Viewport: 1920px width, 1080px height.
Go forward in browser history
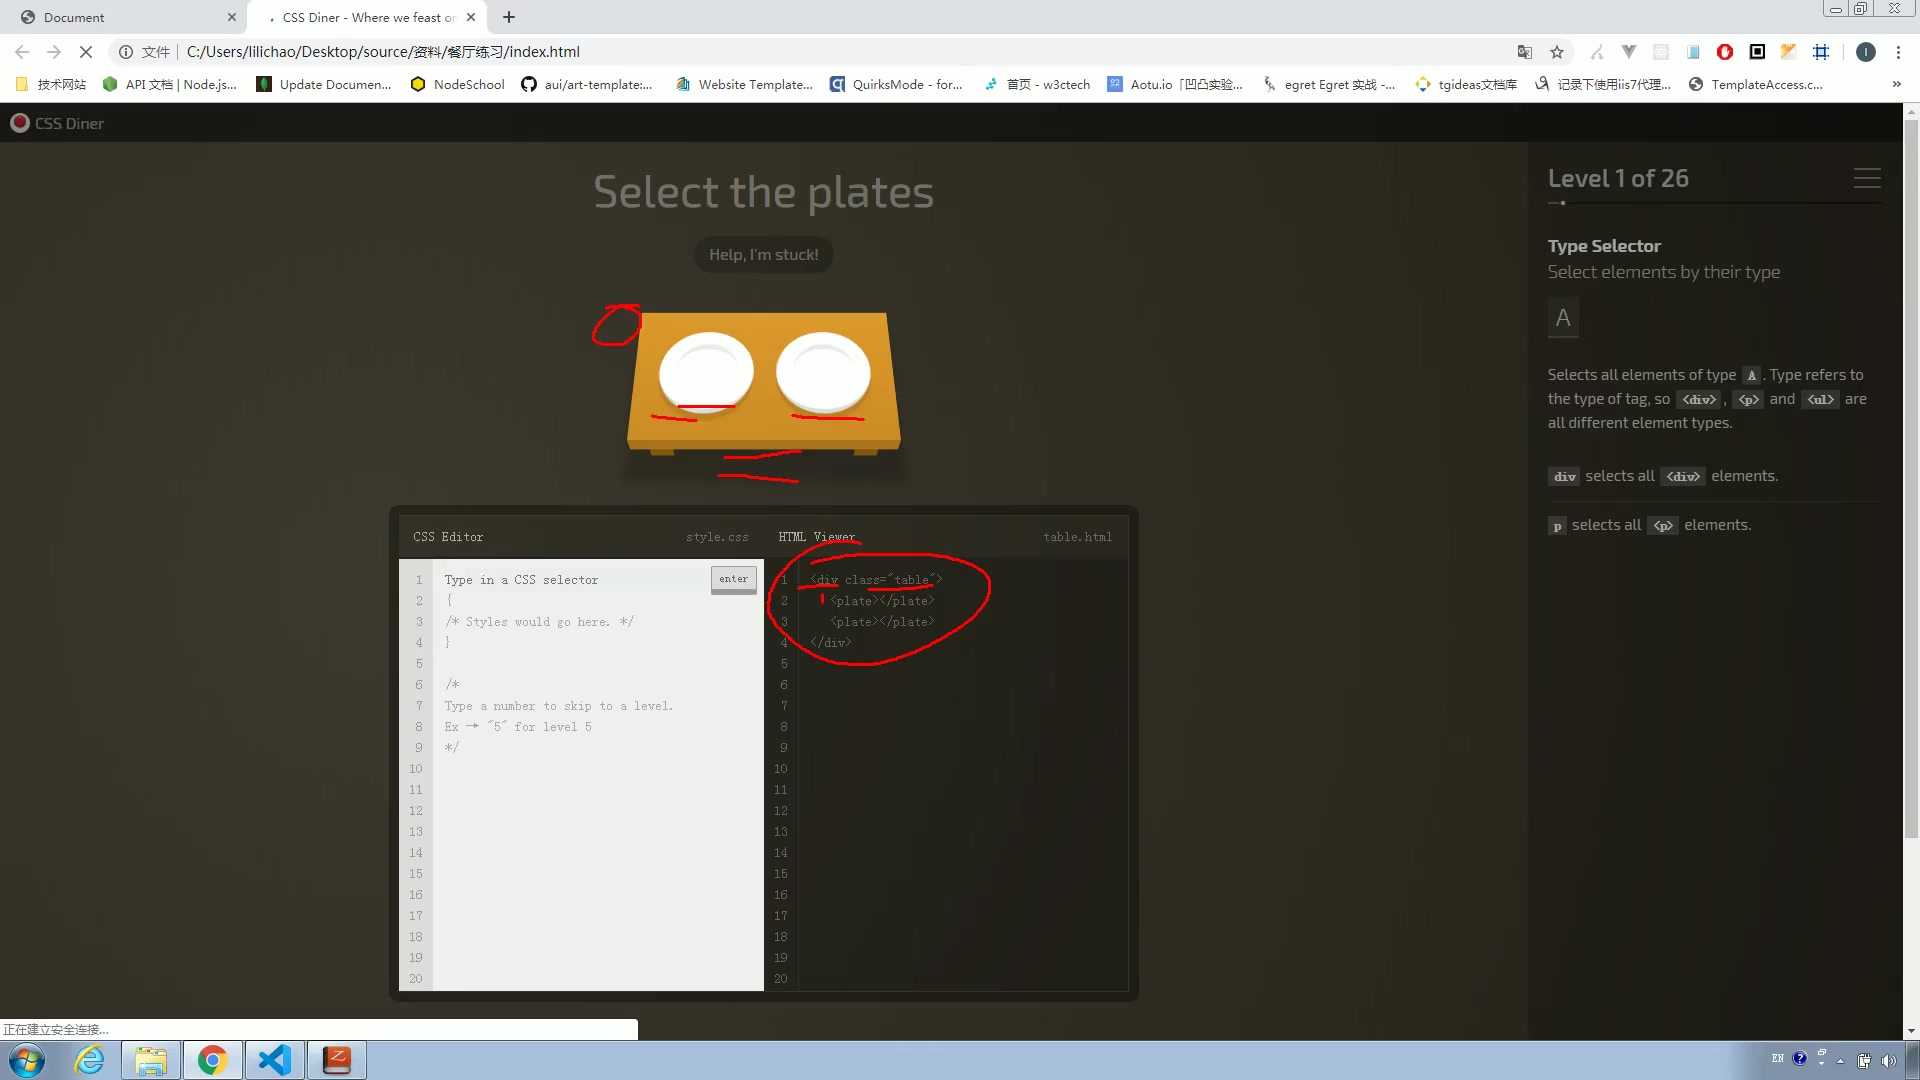[54, 52]
